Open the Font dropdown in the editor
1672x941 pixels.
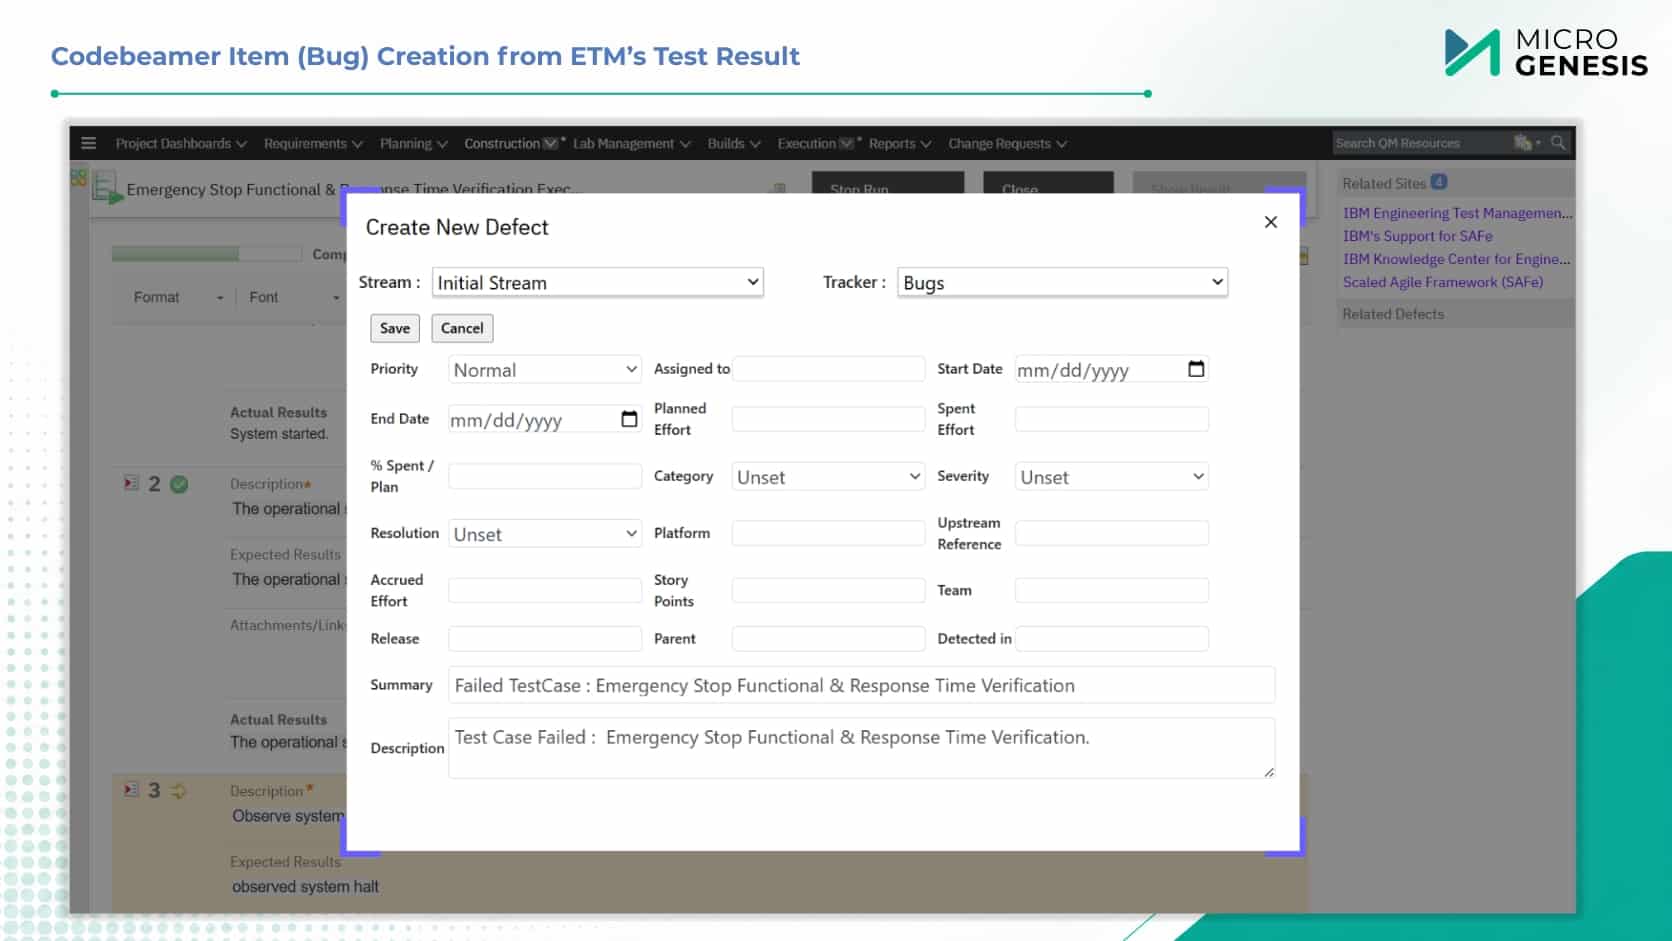(x=294, y=298)
